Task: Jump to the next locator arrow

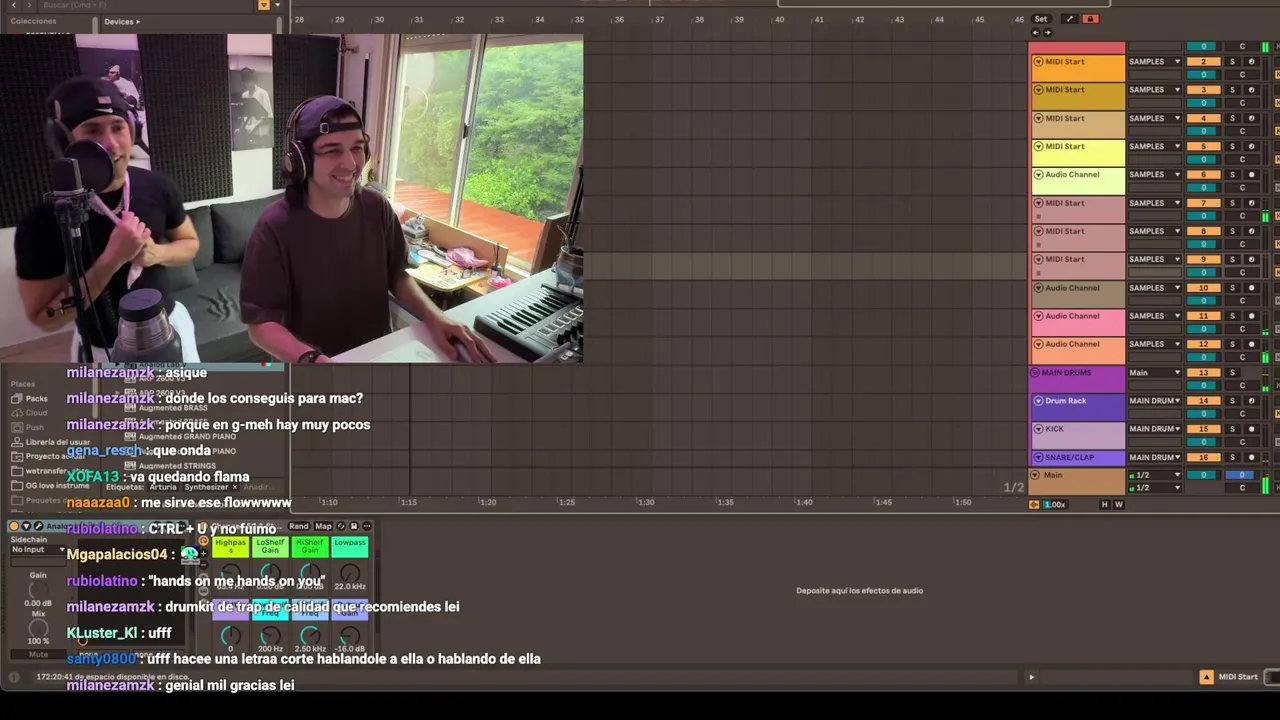Action: (x=1047, y=32)
